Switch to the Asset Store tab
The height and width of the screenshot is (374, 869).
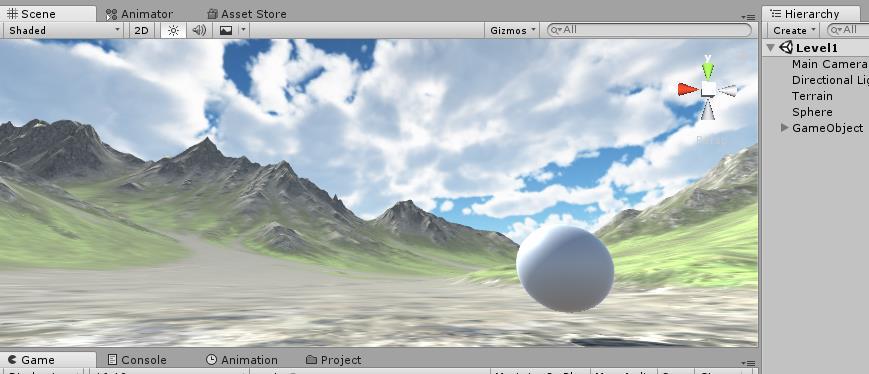coord(247,14)
